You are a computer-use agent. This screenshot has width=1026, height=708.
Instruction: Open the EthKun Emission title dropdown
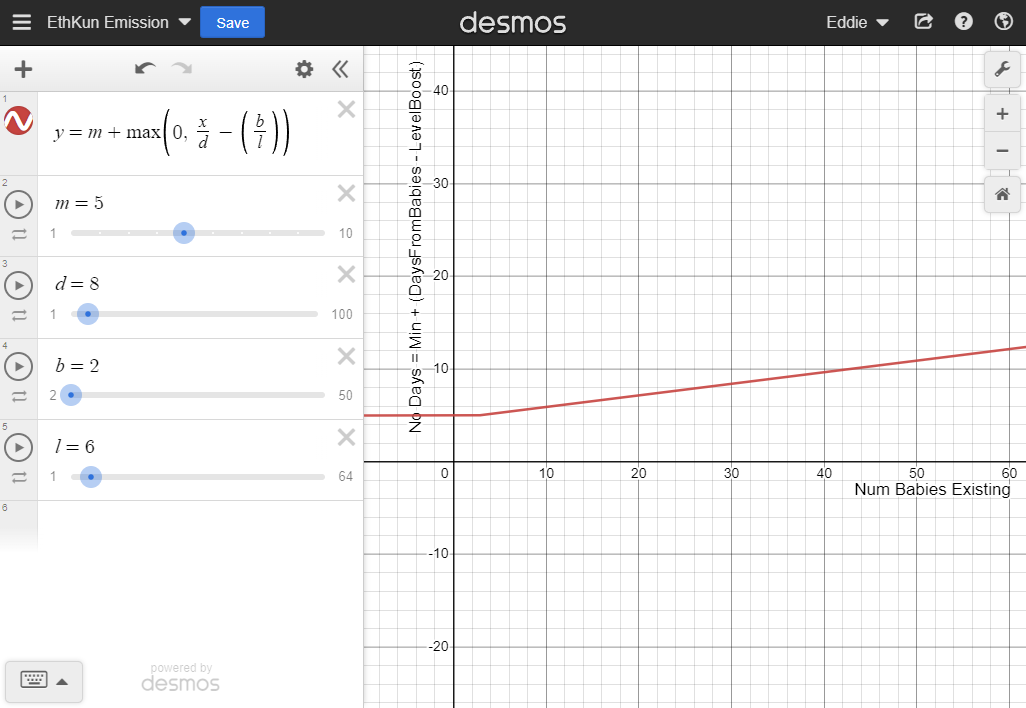tap(118, 22)
